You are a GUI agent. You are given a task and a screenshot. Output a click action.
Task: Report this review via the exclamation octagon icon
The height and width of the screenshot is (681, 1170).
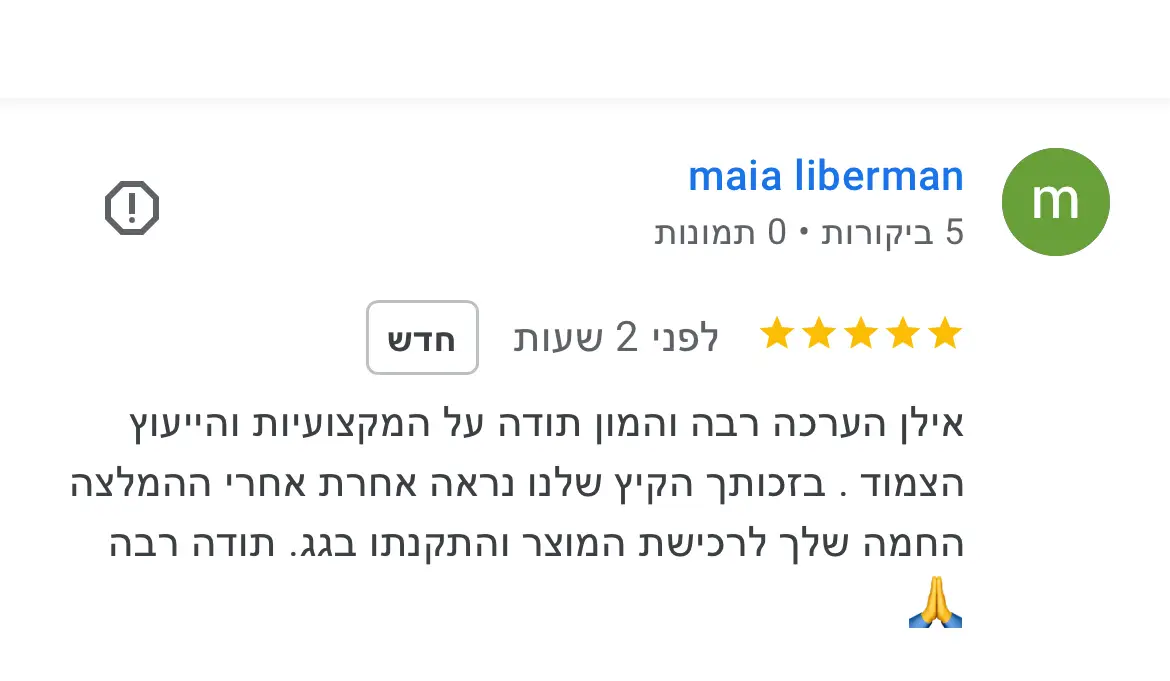point(132,208)
